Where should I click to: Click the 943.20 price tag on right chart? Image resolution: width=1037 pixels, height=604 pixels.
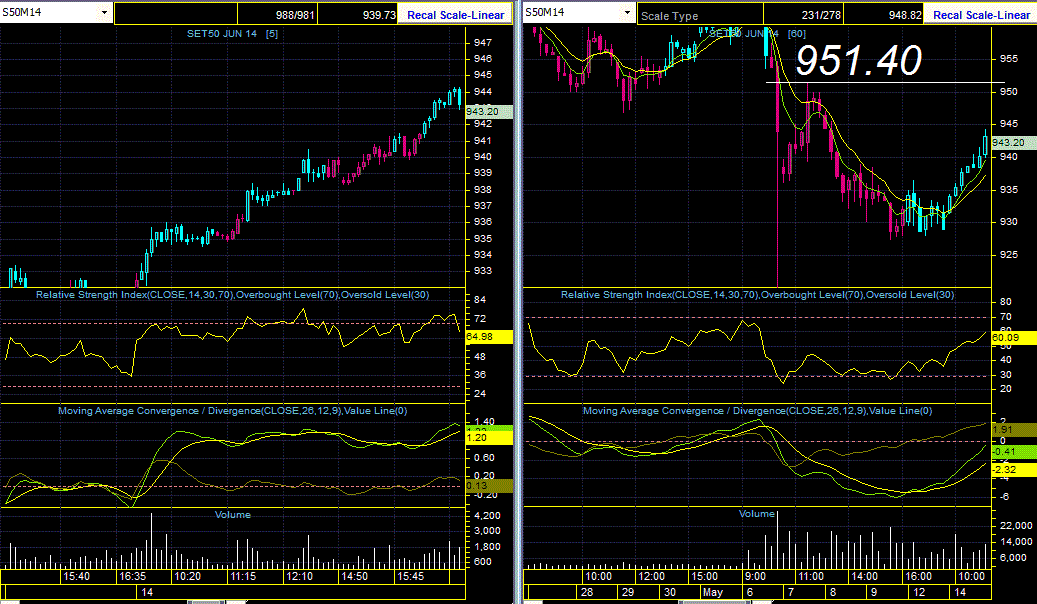[1013, 142]
